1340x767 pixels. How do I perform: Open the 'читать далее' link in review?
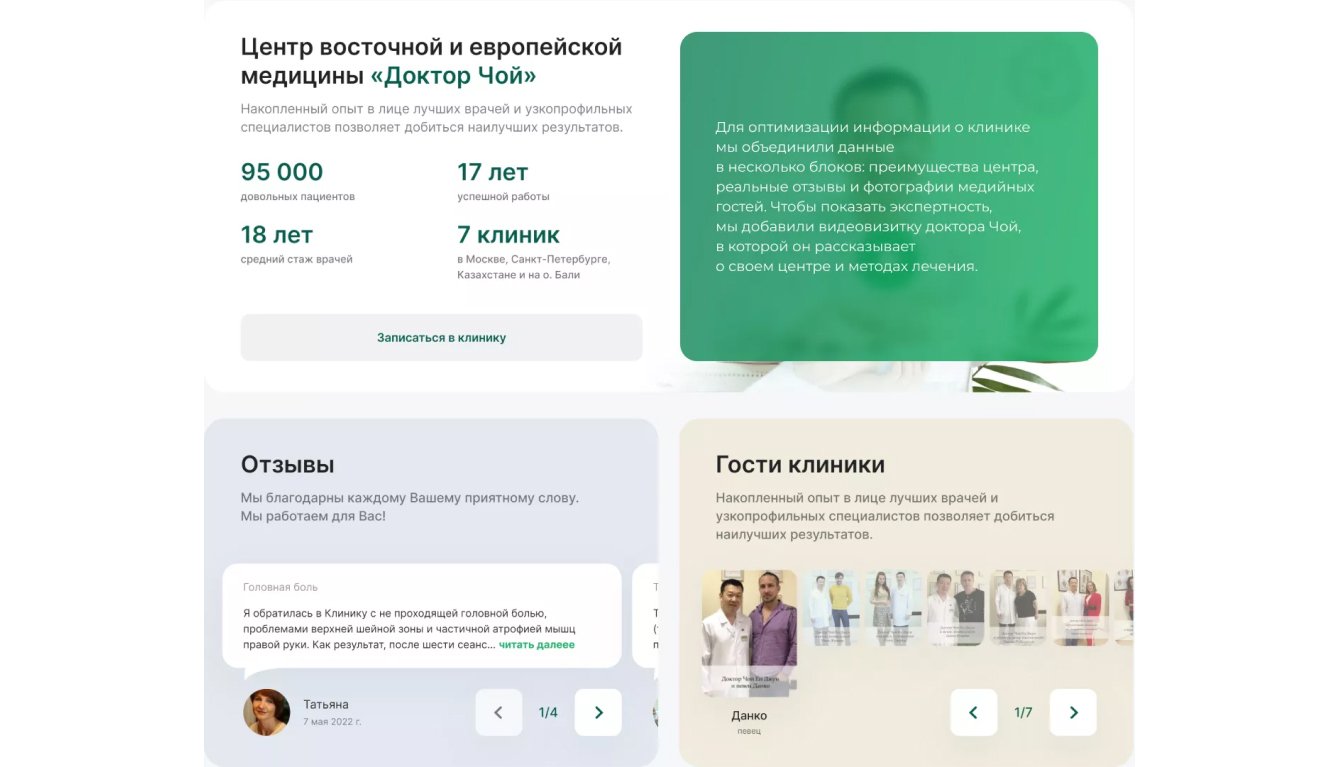pyautogui.click(x=537, y=645)
